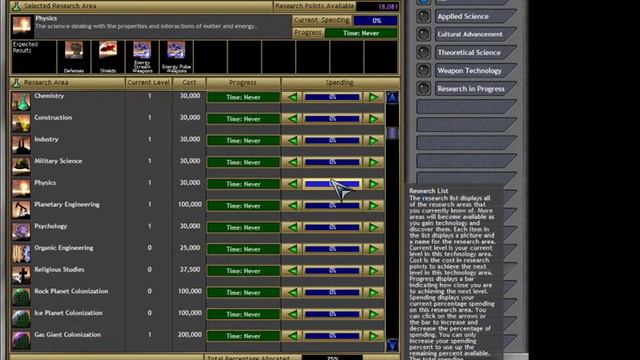
Task: Select the Energy Stream Weapons result thumbnail
Action: (x=142, y=57)
